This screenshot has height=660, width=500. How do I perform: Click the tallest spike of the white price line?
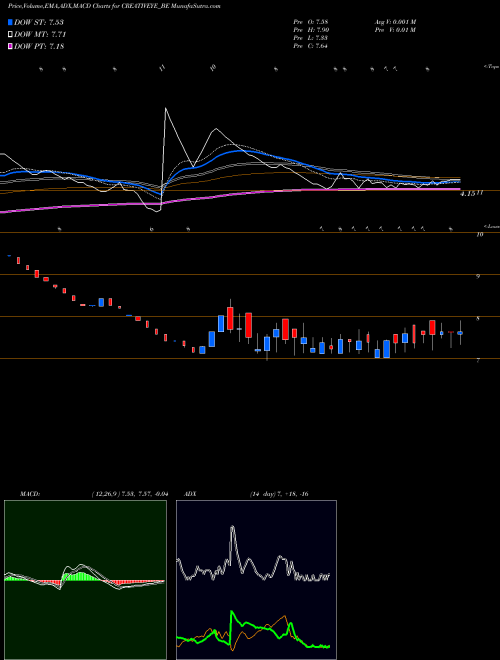coord(165,109)
